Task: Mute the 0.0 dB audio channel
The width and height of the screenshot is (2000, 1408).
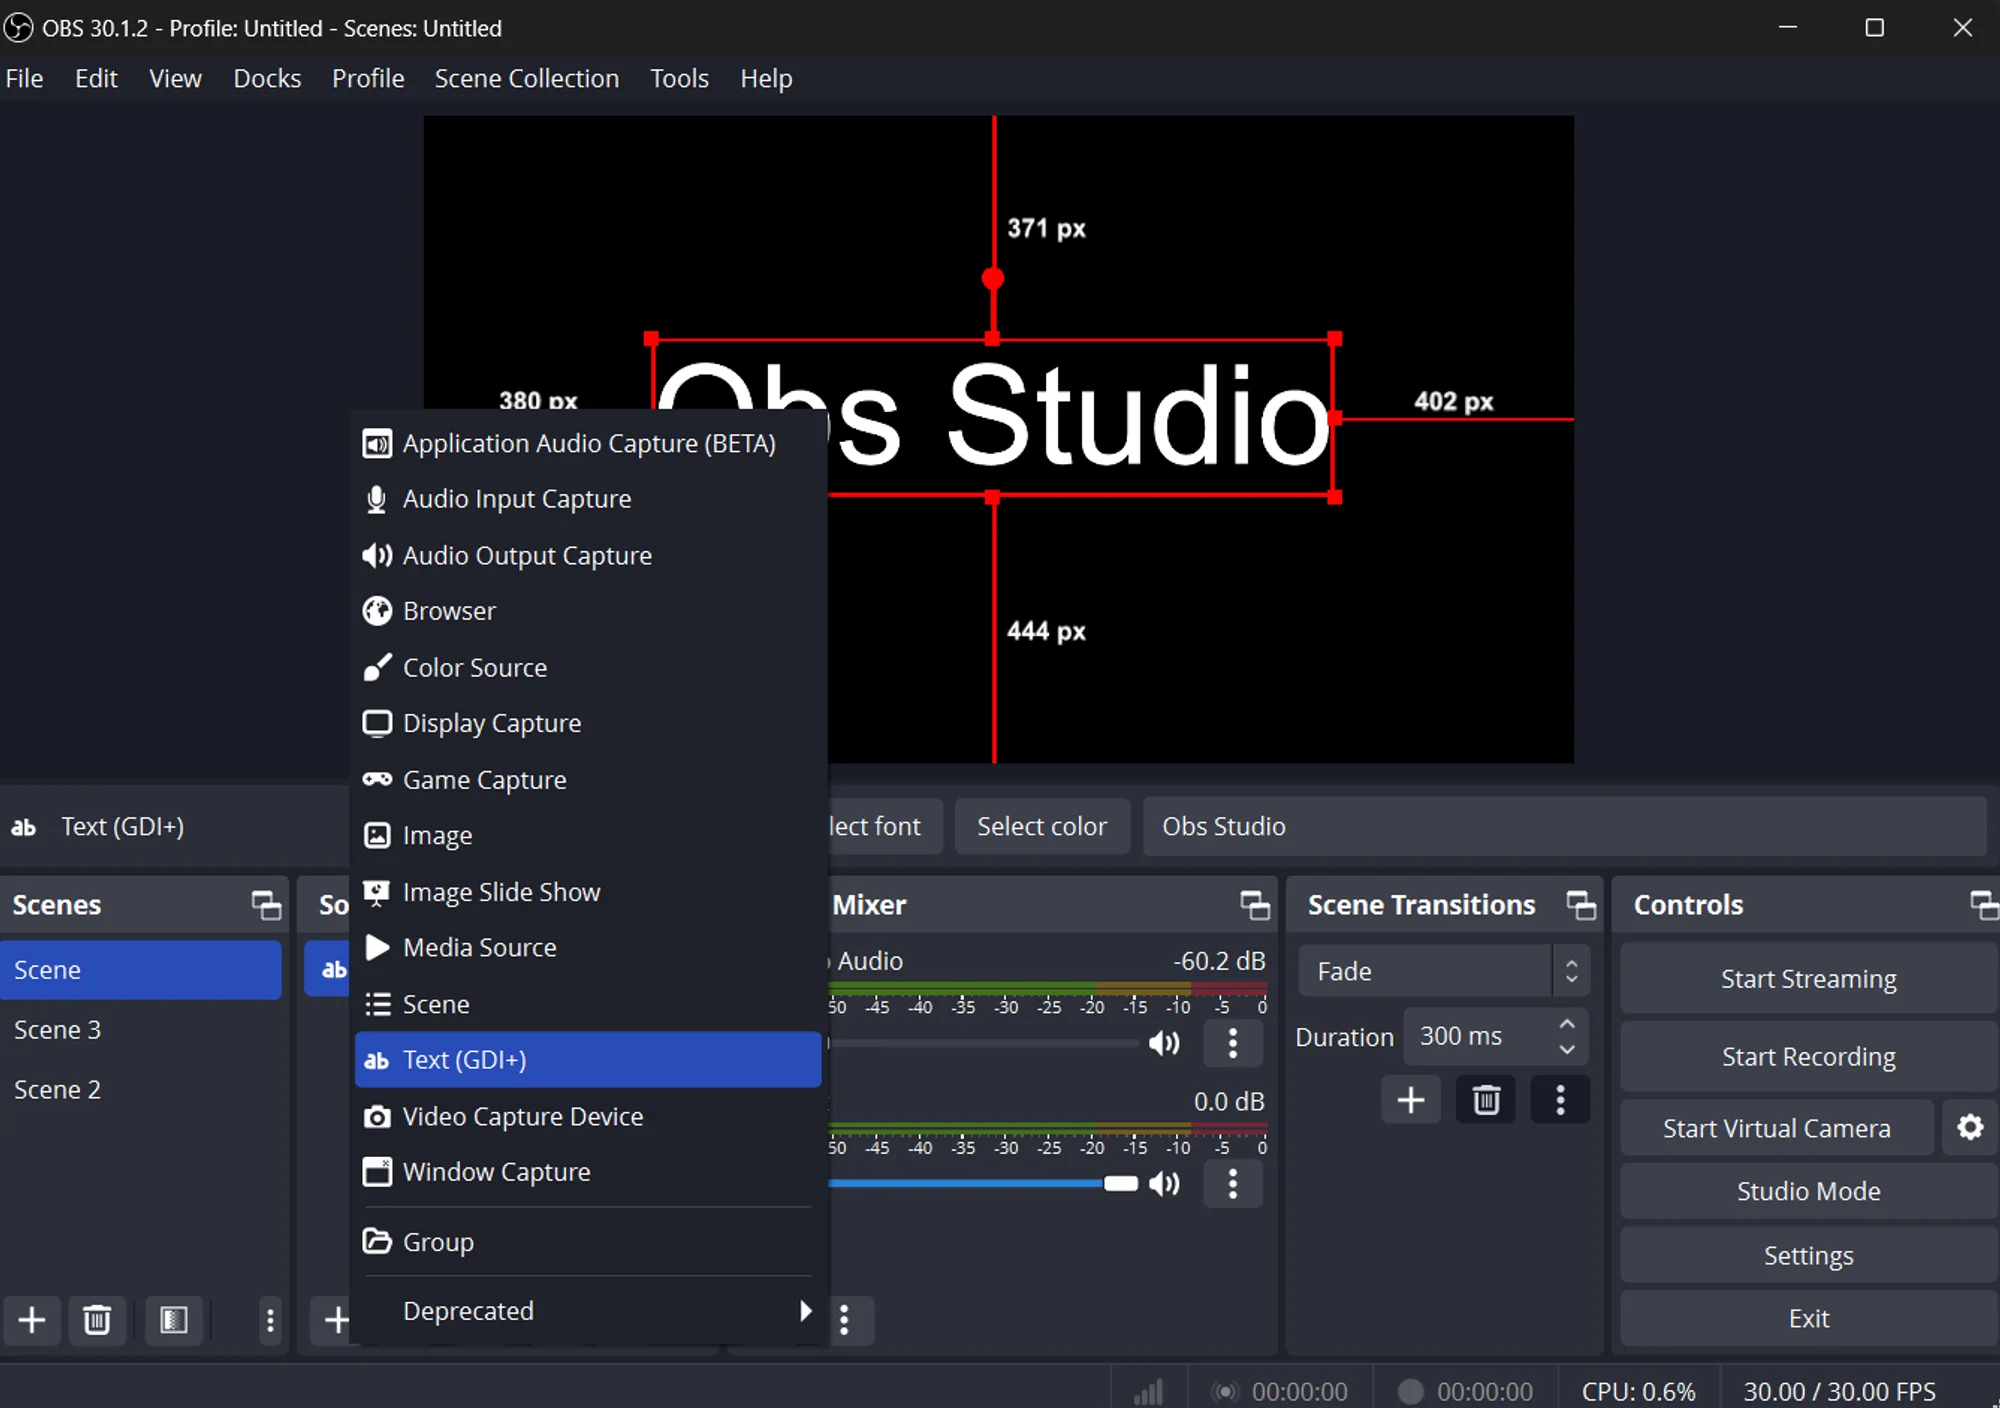Action: coord(1164,1184)
